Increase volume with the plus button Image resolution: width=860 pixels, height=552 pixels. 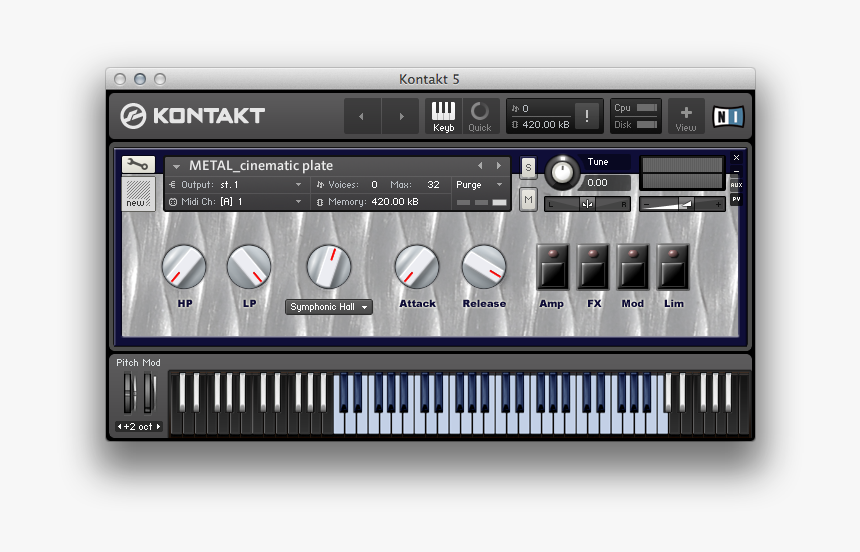(x=718, y=205)
